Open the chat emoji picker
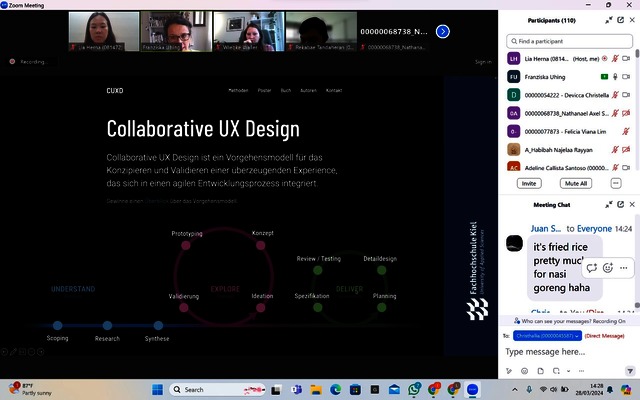640x400 pixels. [524, 371]
